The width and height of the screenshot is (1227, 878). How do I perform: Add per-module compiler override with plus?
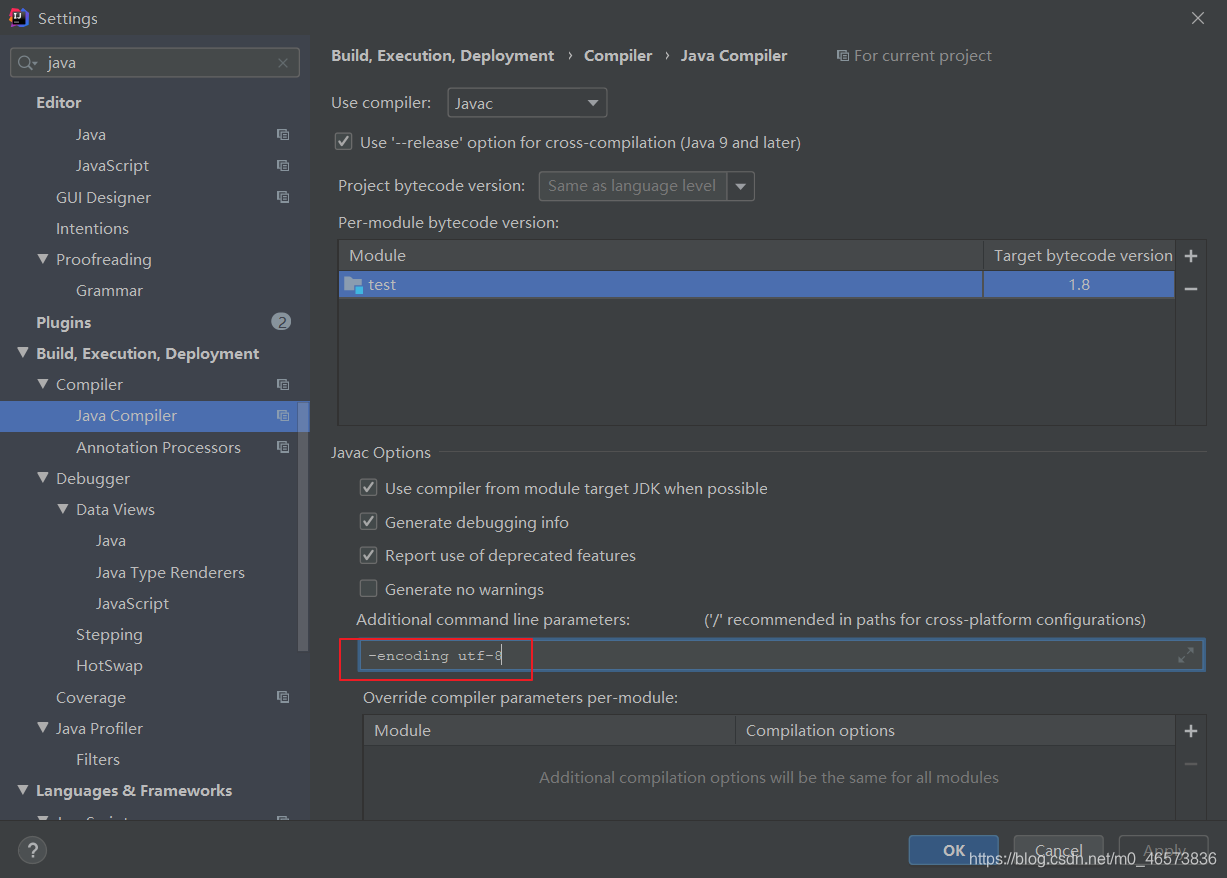[1191, 731]
